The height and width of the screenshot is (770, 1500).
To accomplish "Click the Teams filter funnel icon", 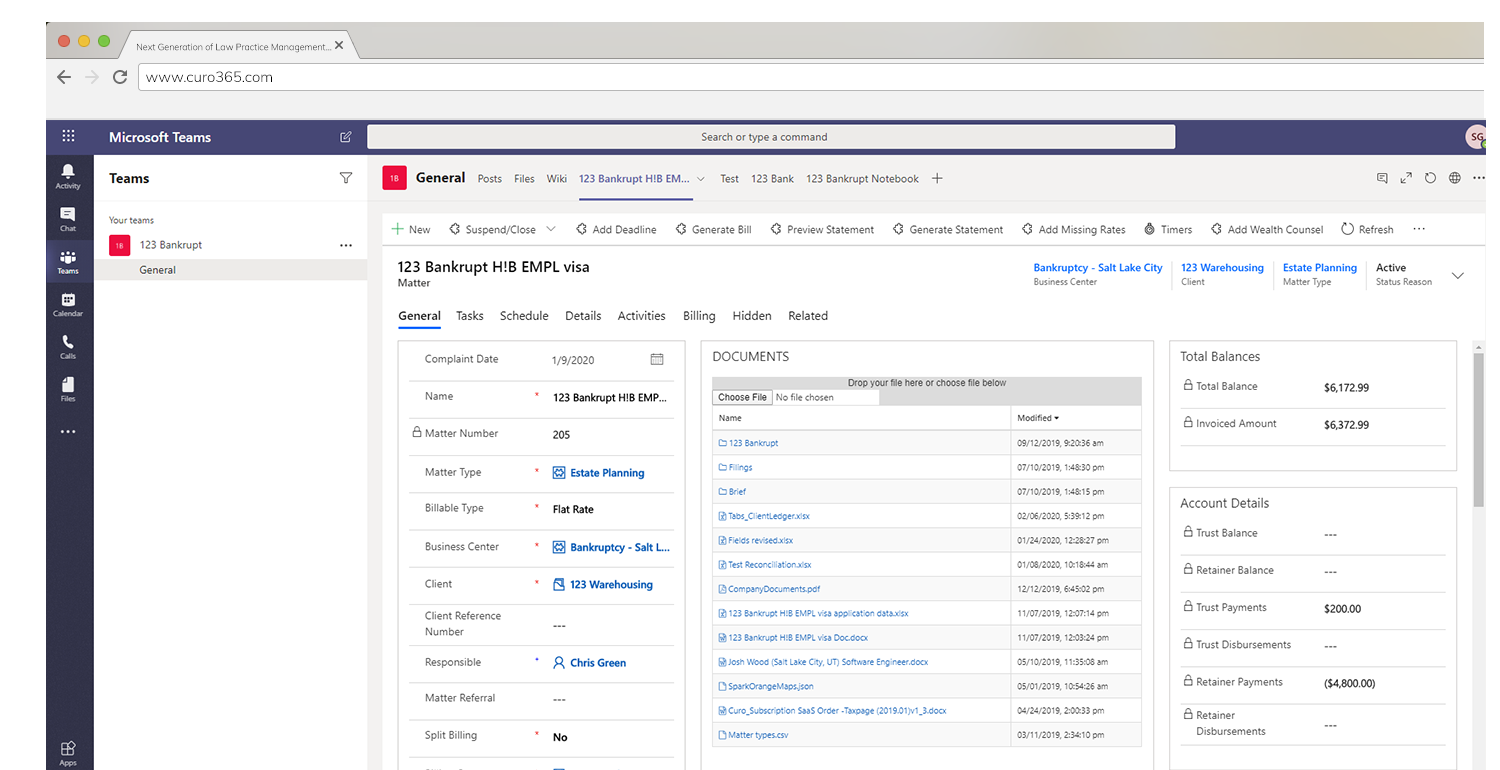I will point(346,178).
